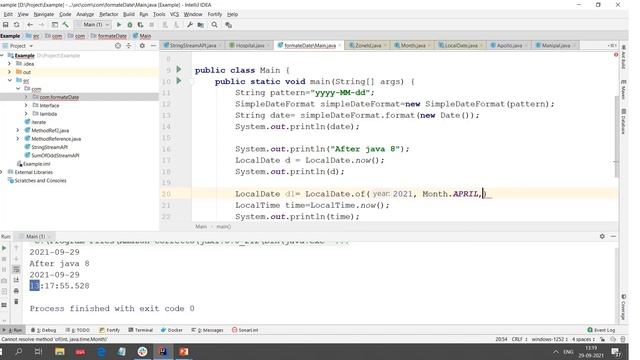Screen dimensions: 640x360
Task: Select SumOfOddStreamAPI file in project tree
Action: pos(55,155)
